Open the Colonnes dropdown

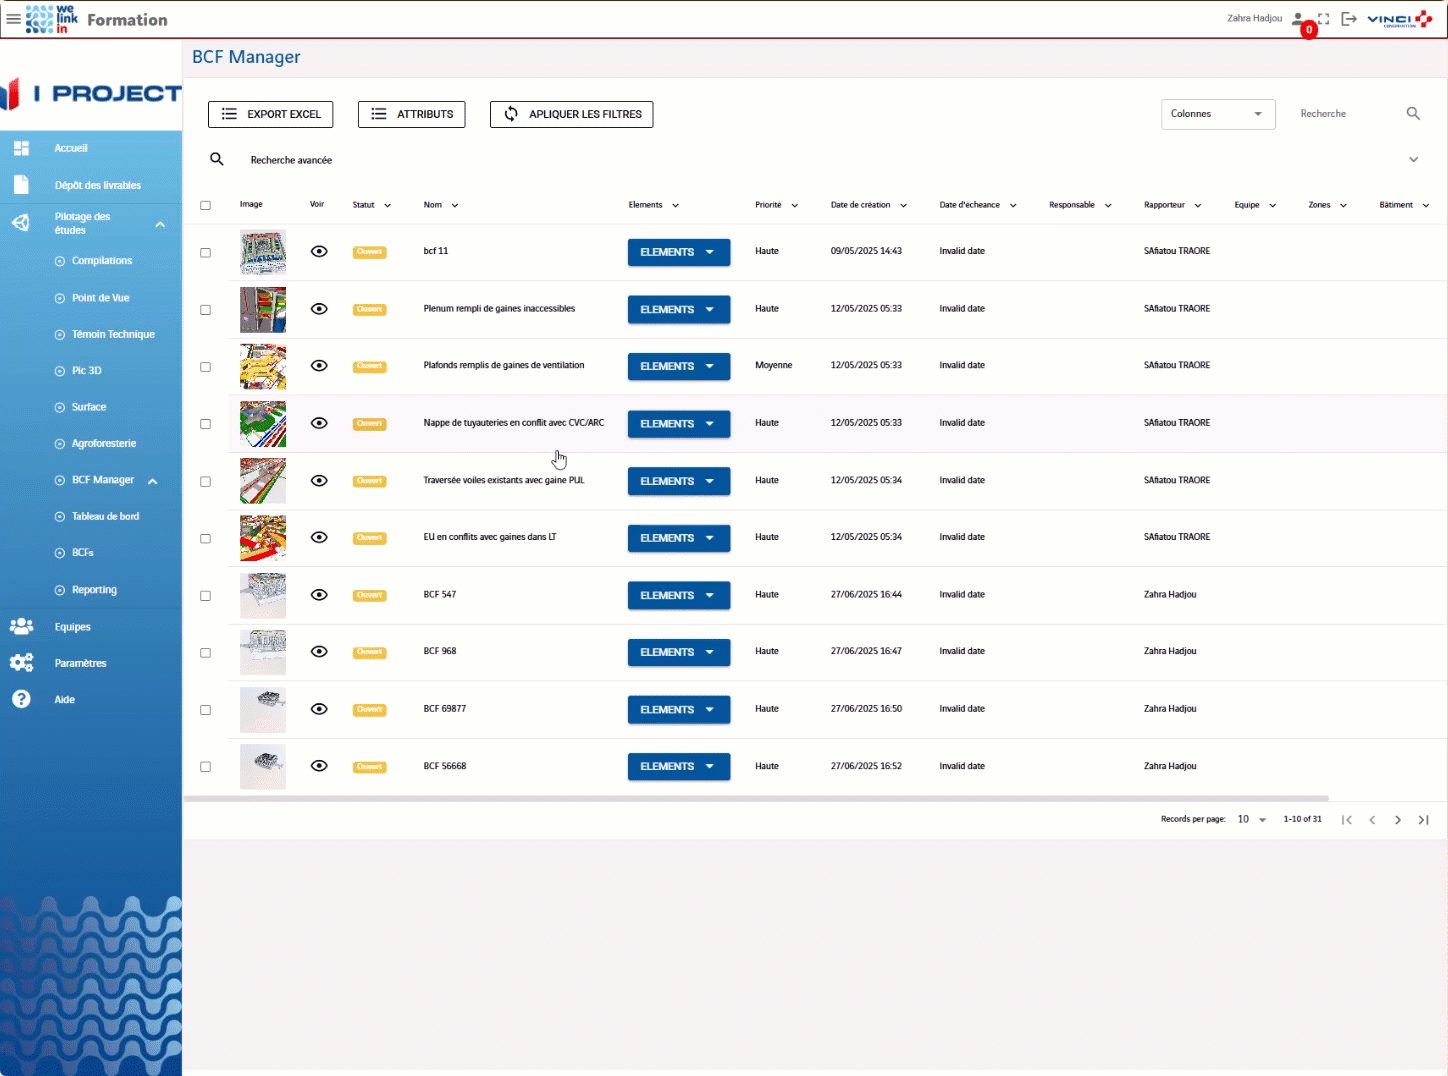[1217, 114]
